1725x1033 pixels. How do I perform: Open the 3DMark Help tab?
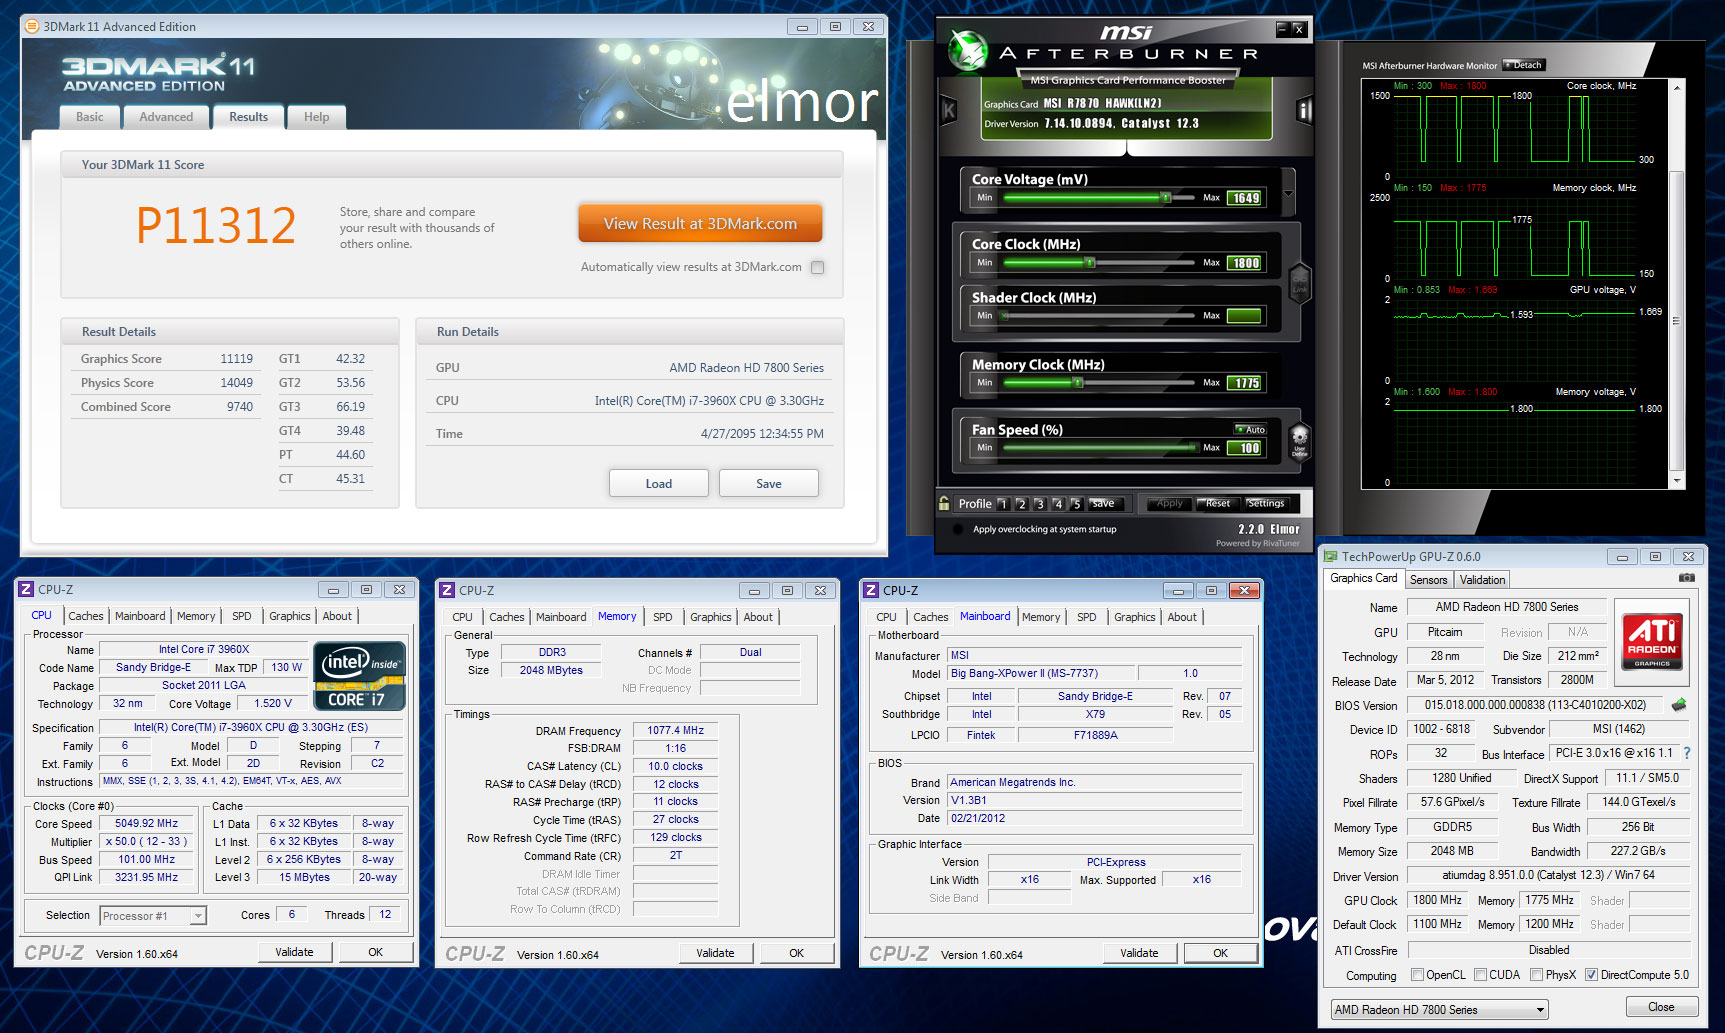pyautogui.click(x=316, y=117)
